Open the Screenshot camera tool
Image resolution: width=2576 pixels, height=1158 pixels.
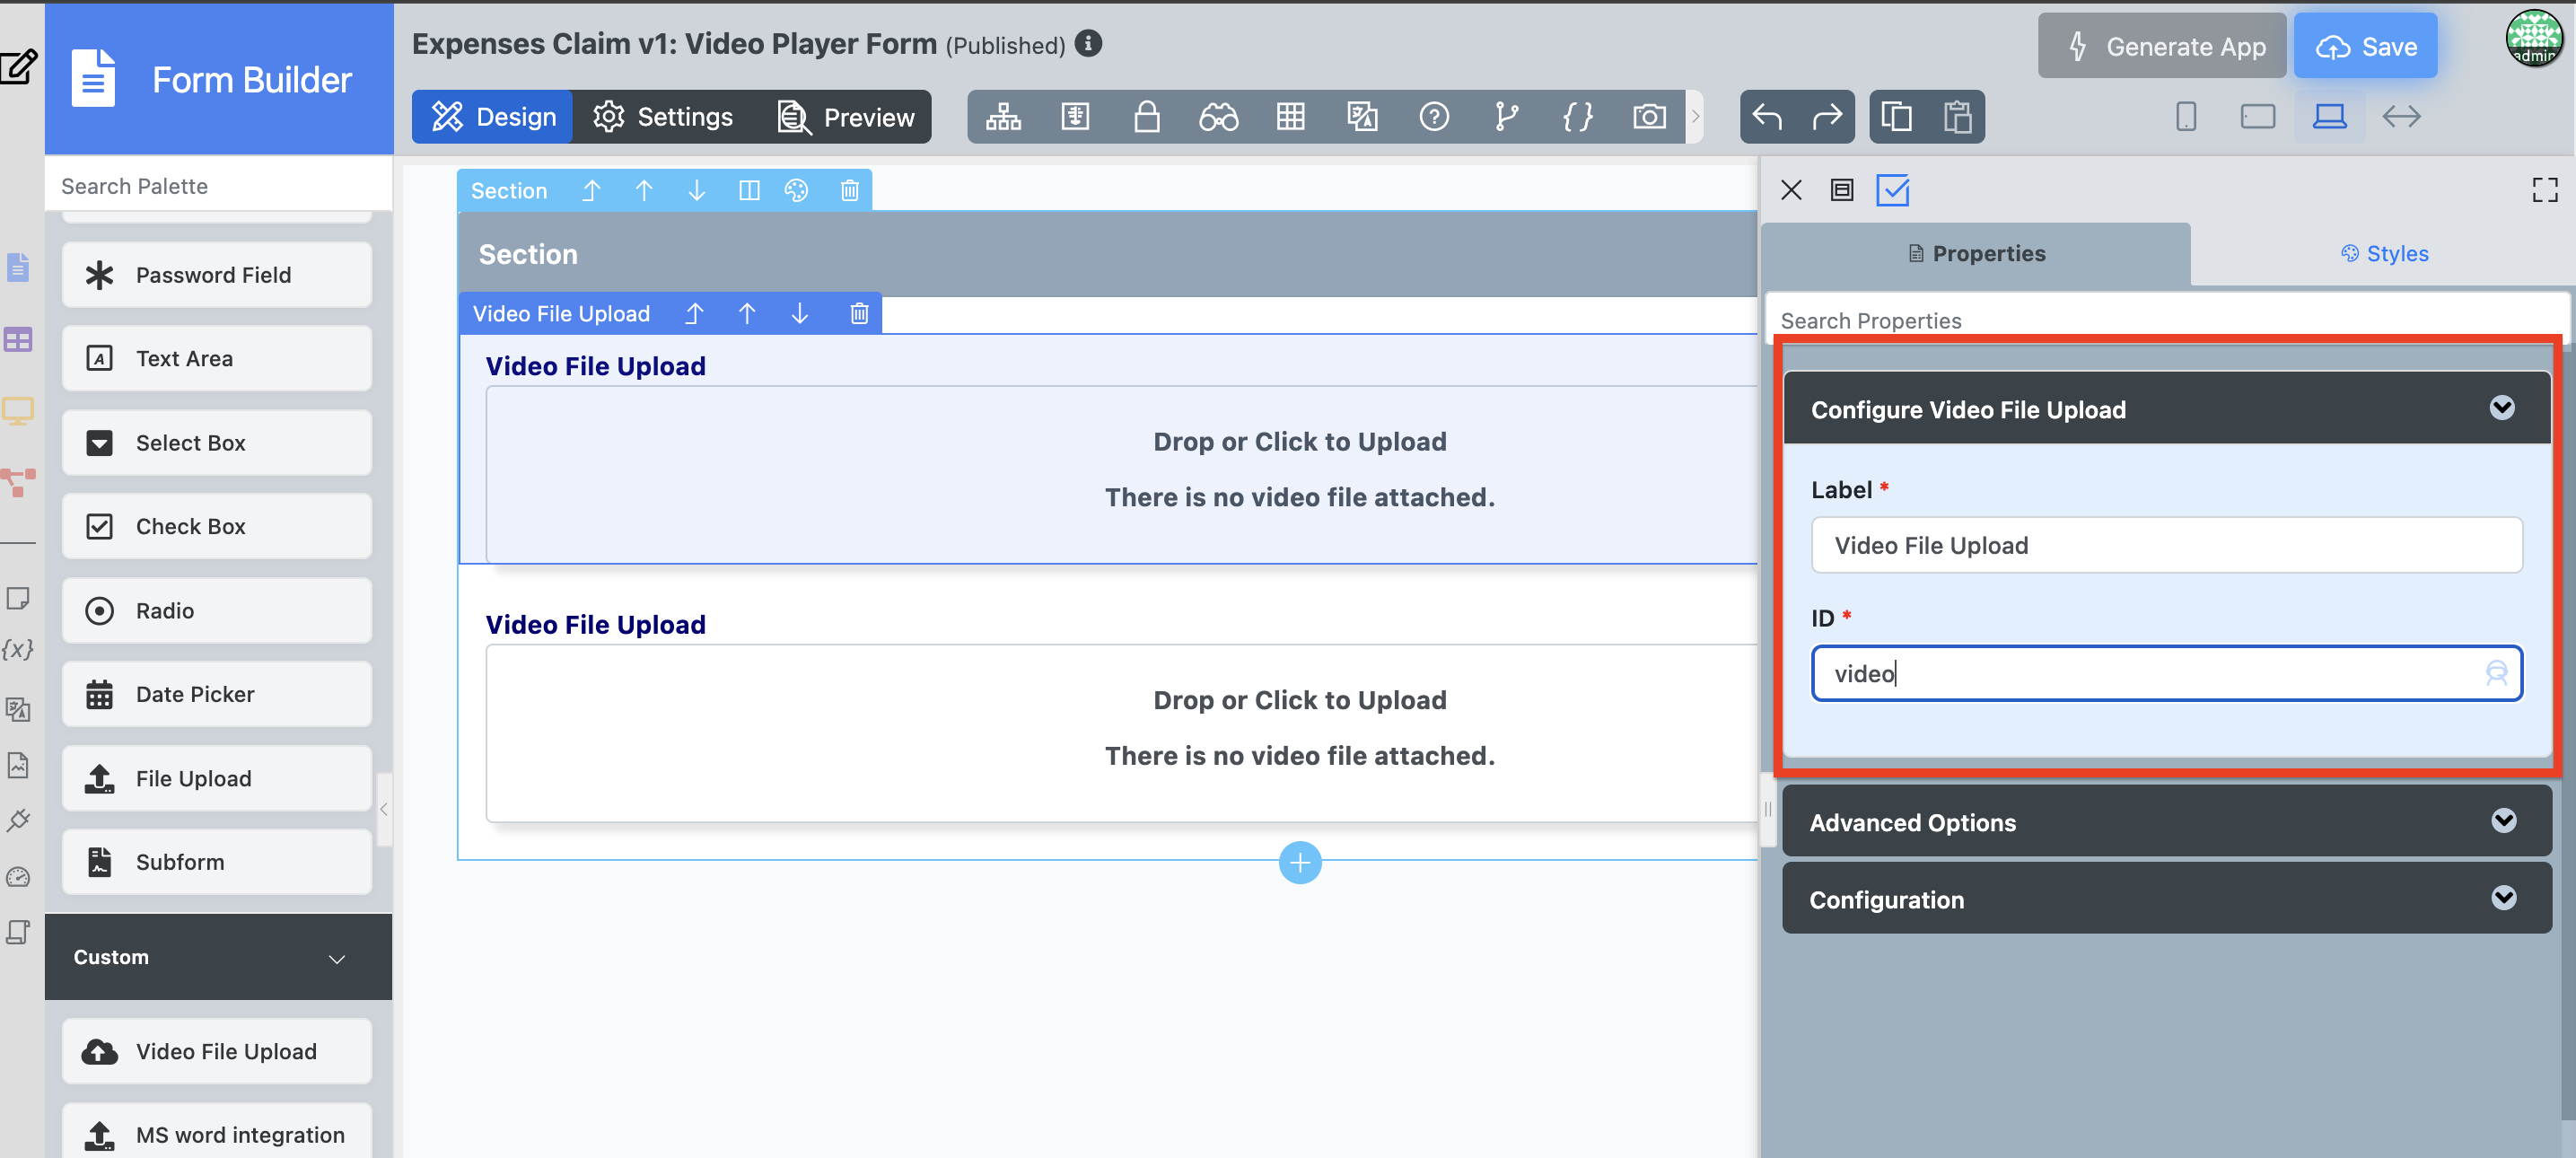tap(1649, 117)
